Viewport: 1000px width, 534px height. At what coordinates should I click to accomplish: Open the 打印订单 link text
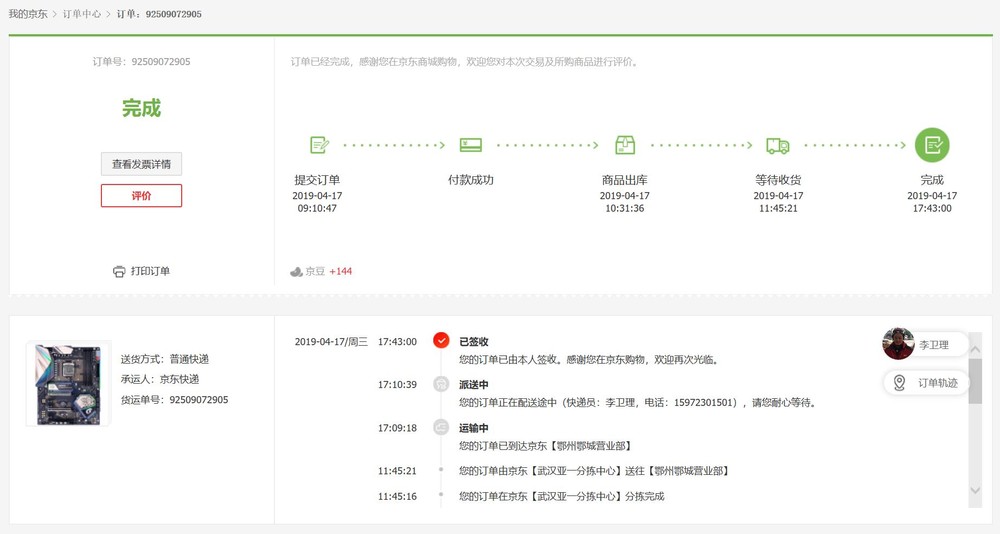[151, 271]
